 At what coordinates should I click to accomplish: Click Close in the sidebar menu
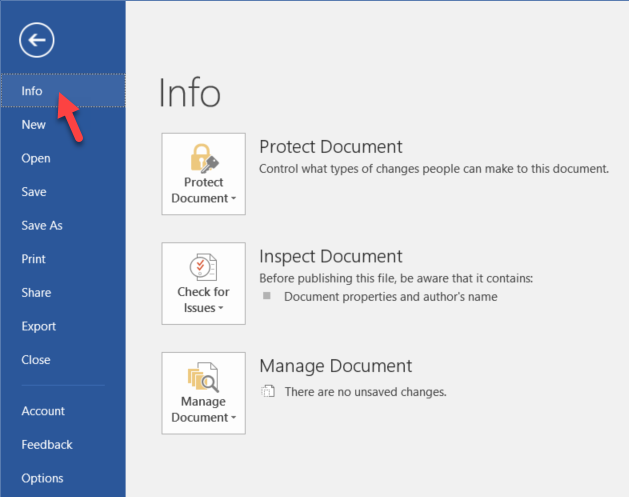tap(63, 360)
